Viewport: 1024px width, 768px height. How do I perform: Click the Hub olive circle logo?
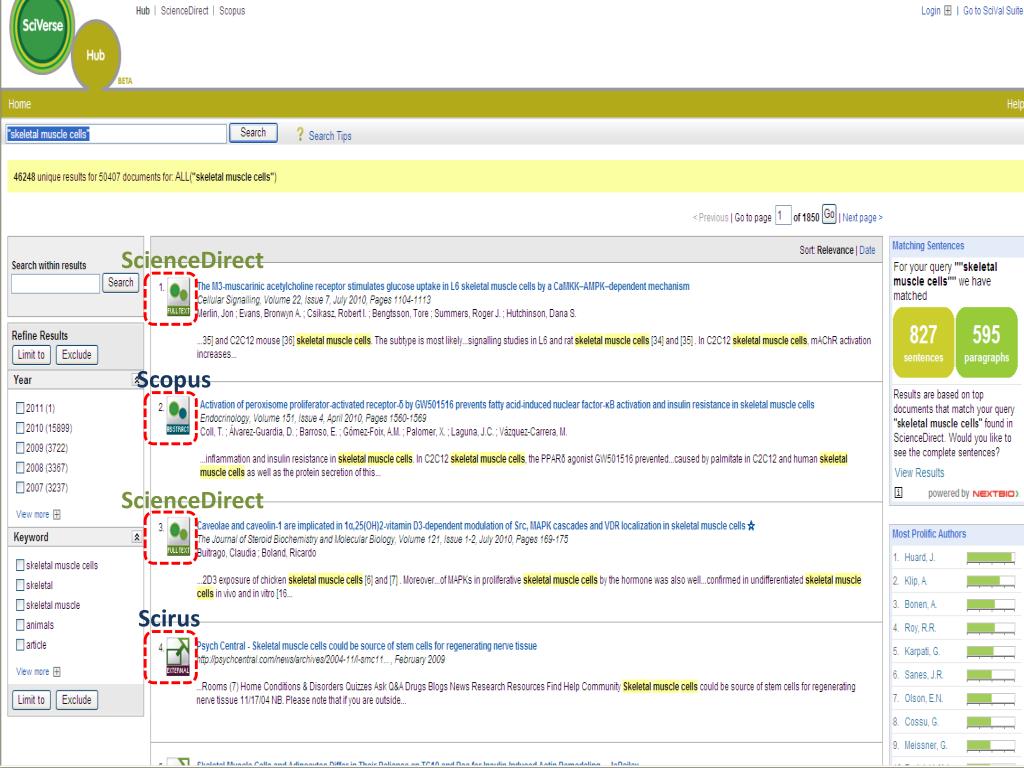point(96,56)
